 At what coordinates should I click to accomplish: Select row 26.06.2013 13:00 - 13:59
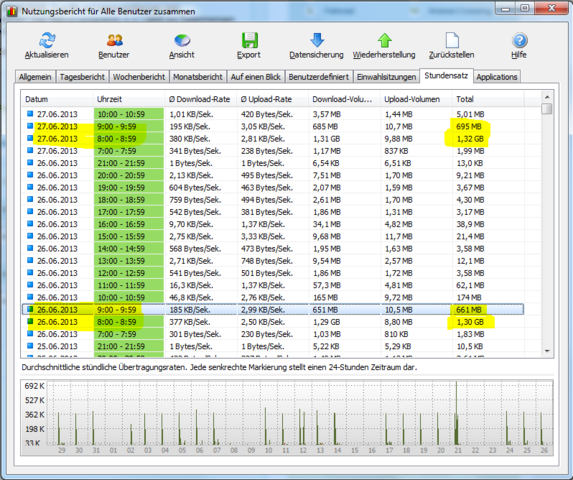[273, 261]
